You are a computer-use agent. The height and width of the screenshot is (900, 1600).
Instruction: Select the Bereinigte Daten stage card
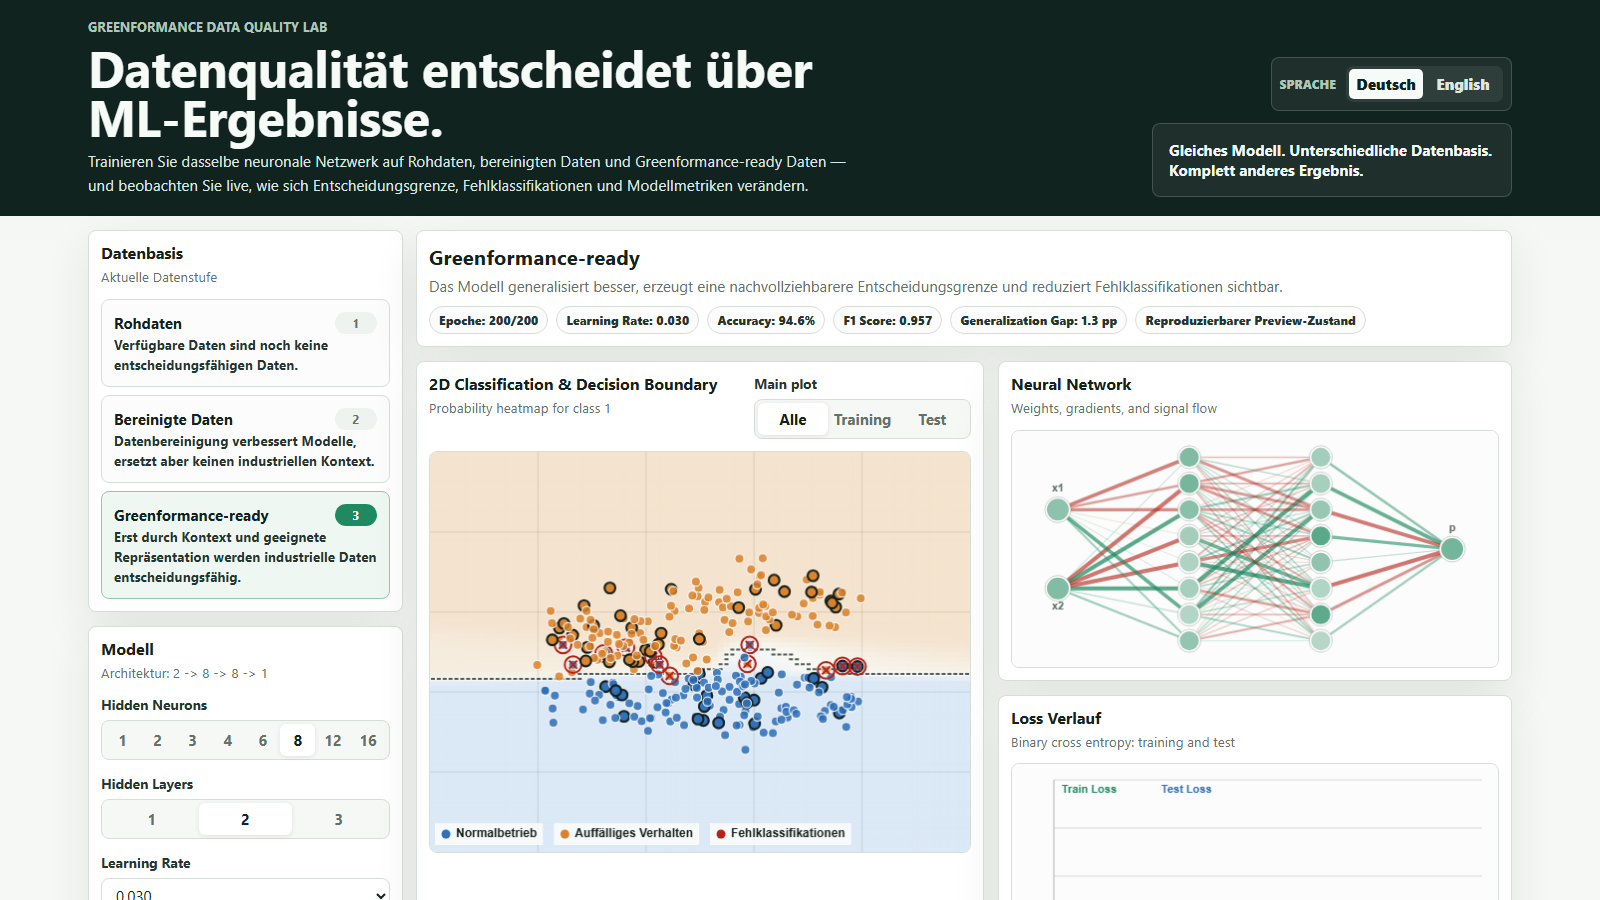click(245, 439)
